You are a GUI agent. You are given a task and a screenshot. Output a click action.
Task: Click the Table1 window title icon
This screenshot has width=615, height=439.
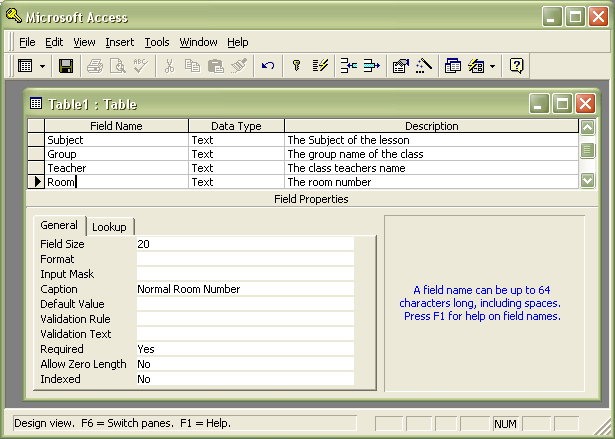tap(36, 104)
